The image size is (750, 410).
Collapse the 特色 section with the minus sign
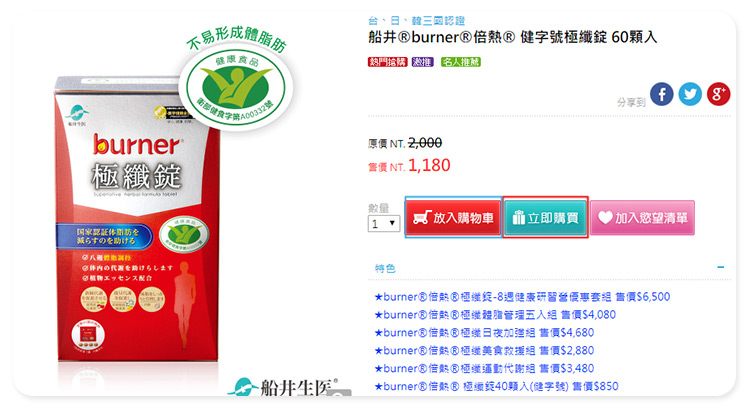pos(720,267)
